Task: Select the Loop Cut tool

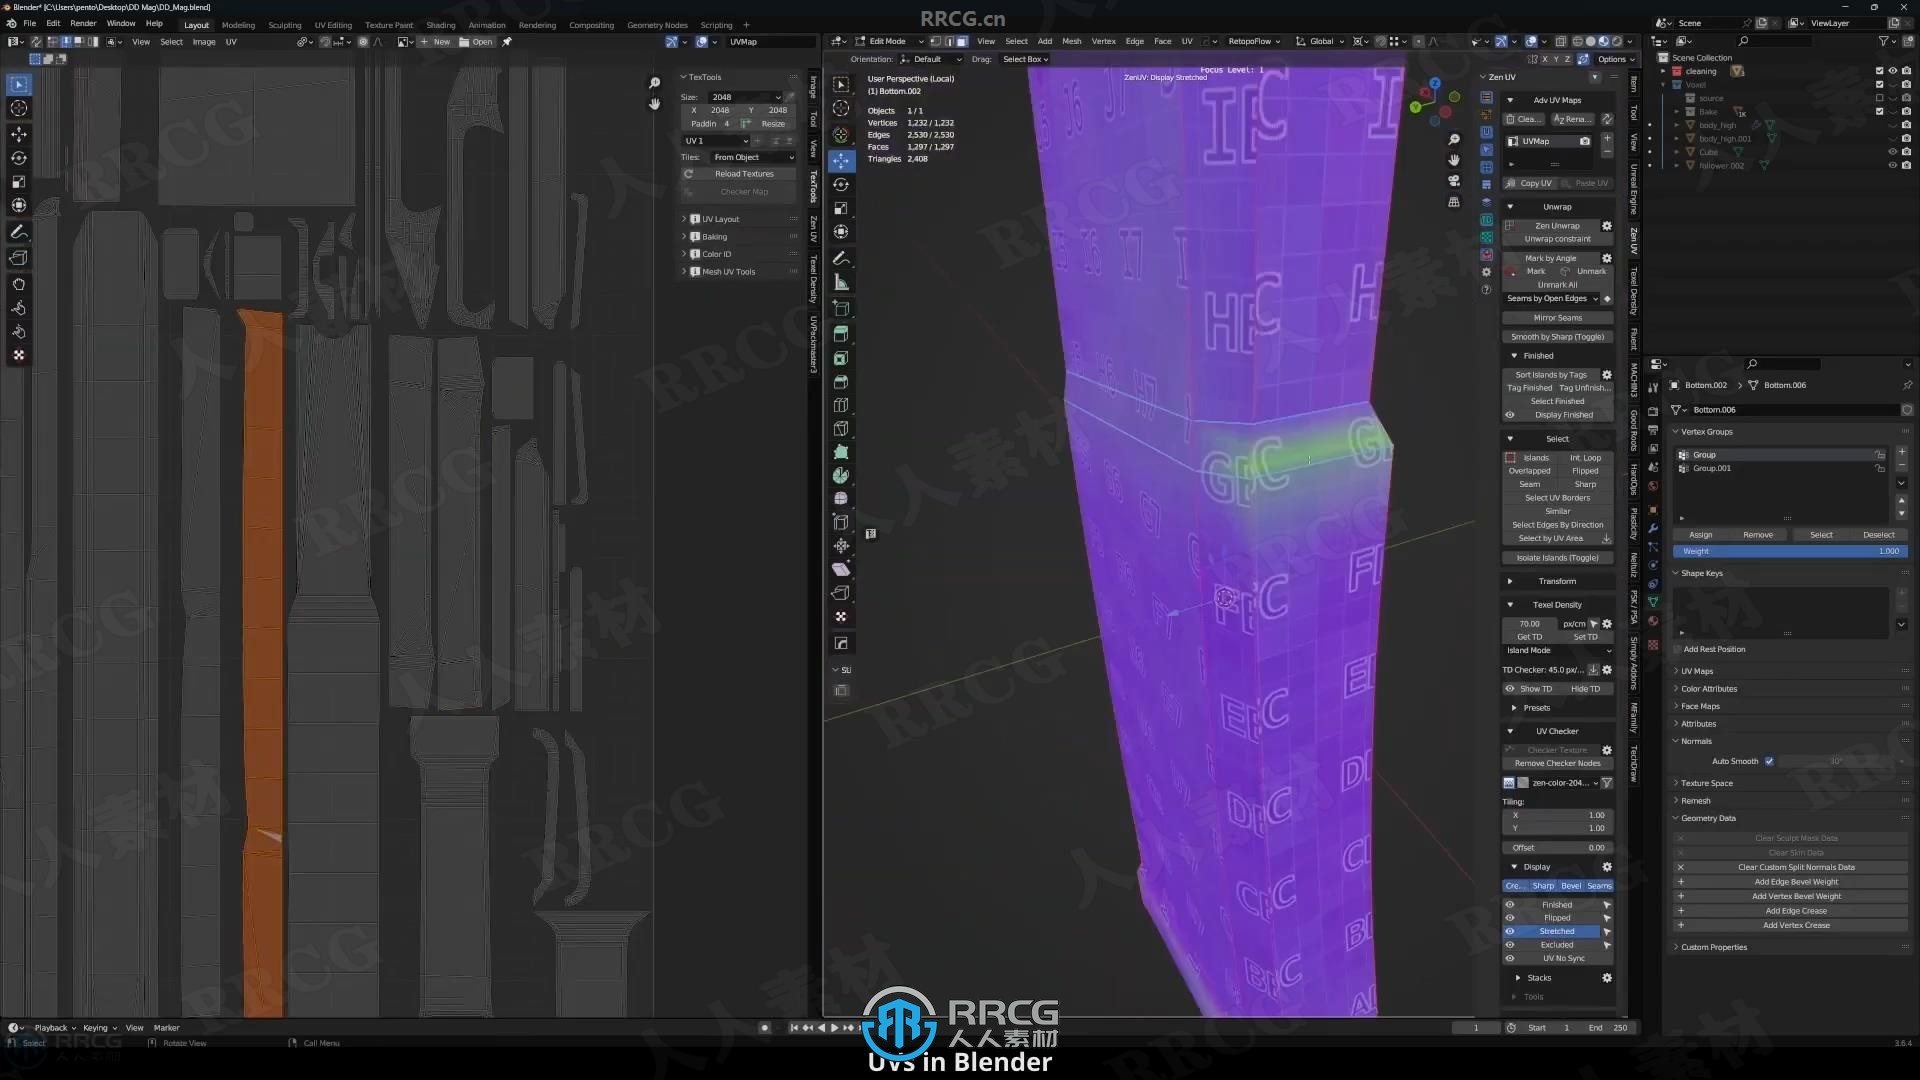Action: coord(841,405)
